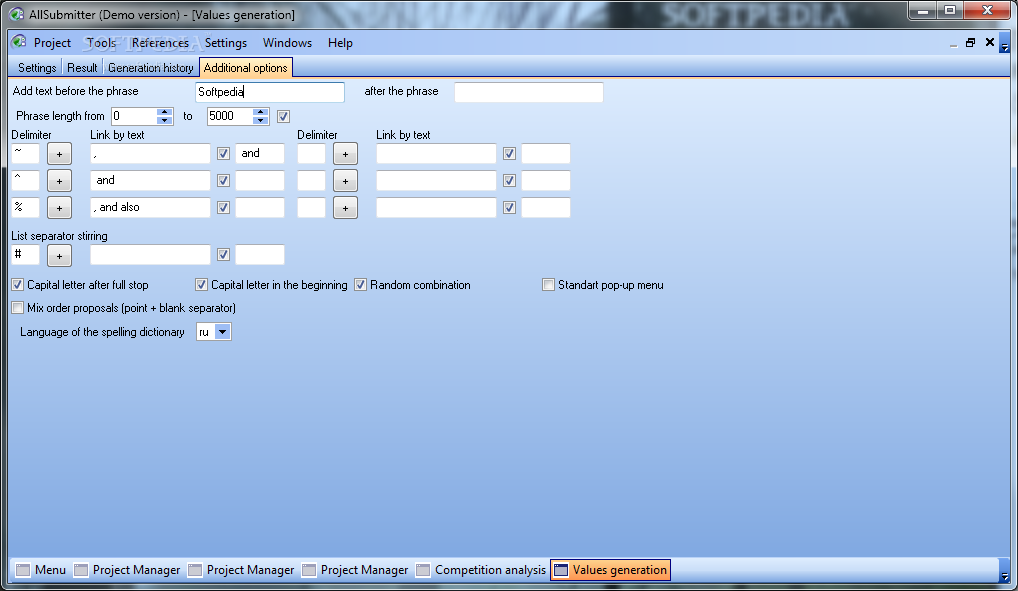Click the Competition analysis window icon
The height and width of the screenshot is (591, 1018).
(423, 570)
